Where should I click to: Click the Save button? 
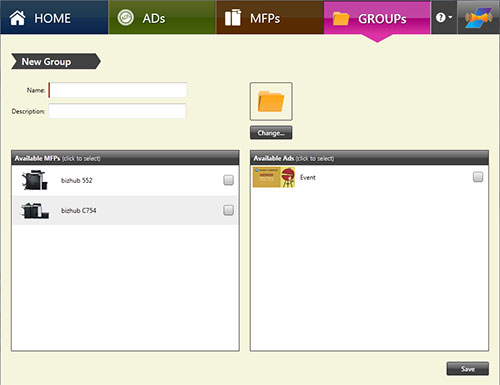tap(468, 369)
